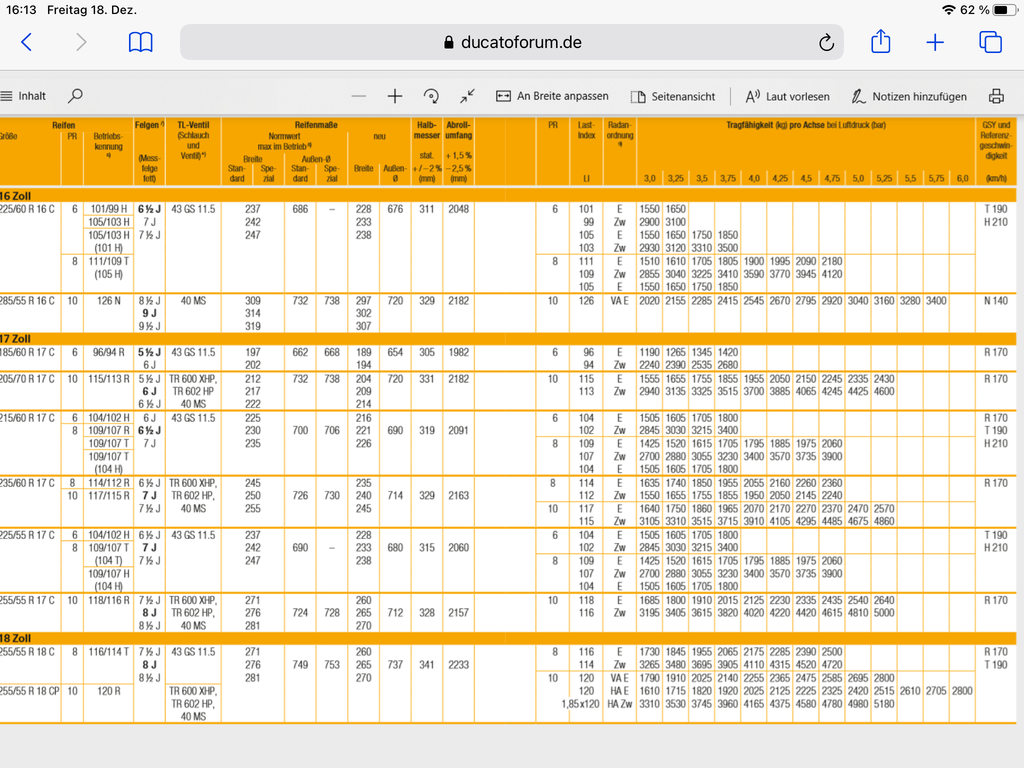
Task: Click tyre size 225/60 R 16 C
Action: 27,209
